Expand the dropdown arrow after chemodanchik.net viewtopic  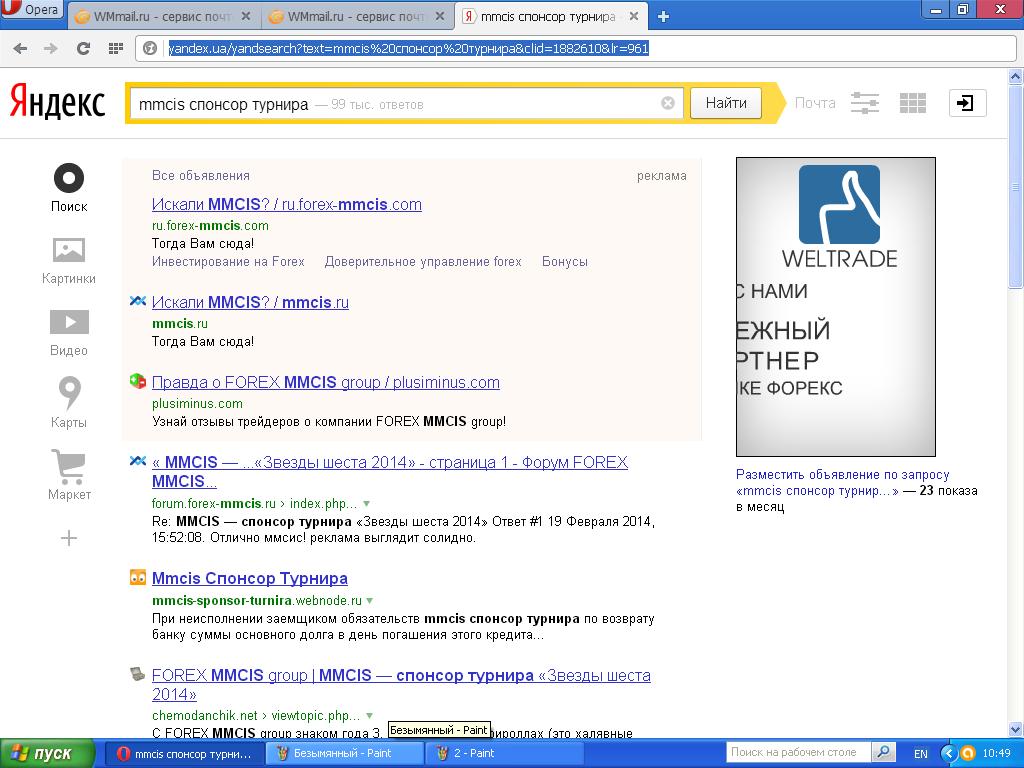(370, 716)
